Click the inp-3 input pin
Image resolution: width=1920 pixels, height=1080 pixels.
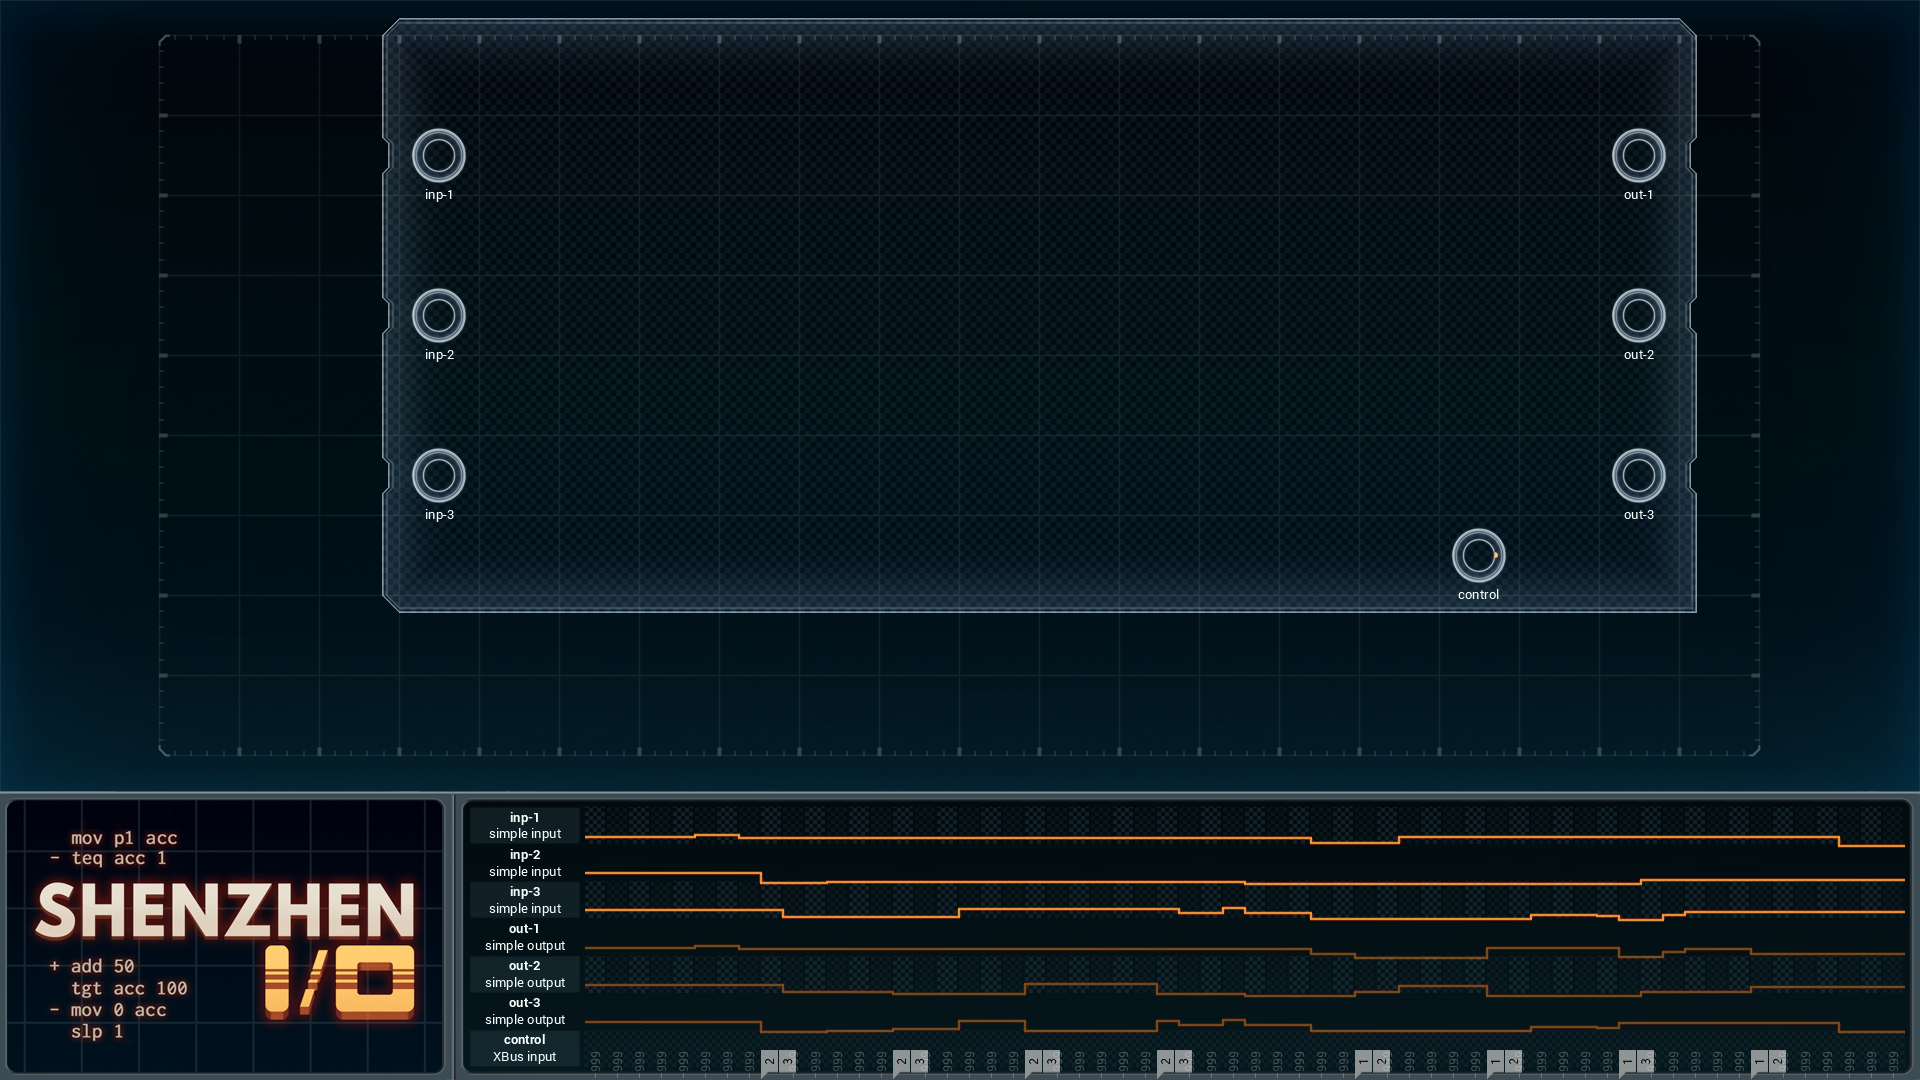tap(438, 476)
